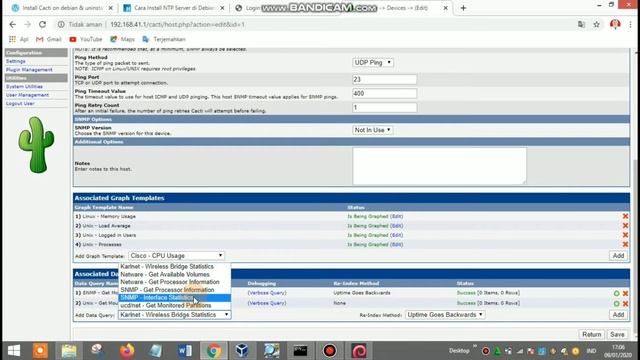Open a new browser tab
The width and height of the screenshot is (640, 360).
(x=463, y=8)
